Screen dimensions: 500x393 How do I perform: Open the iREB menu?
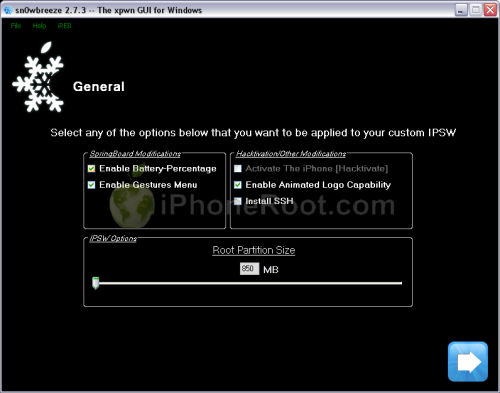[64, 26]
